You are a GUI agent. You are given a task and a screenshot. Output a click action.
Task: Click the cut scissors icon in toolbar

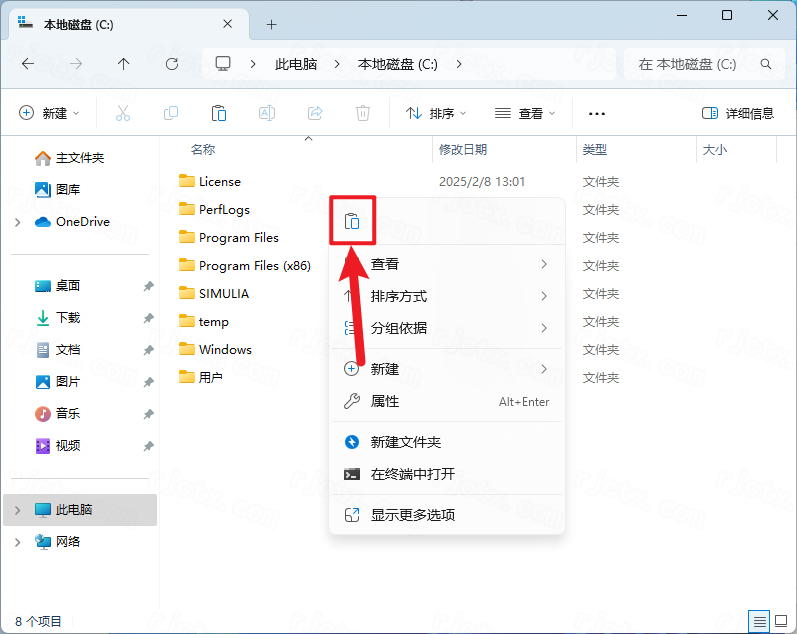pyautogui.click(x=123, y=113)
